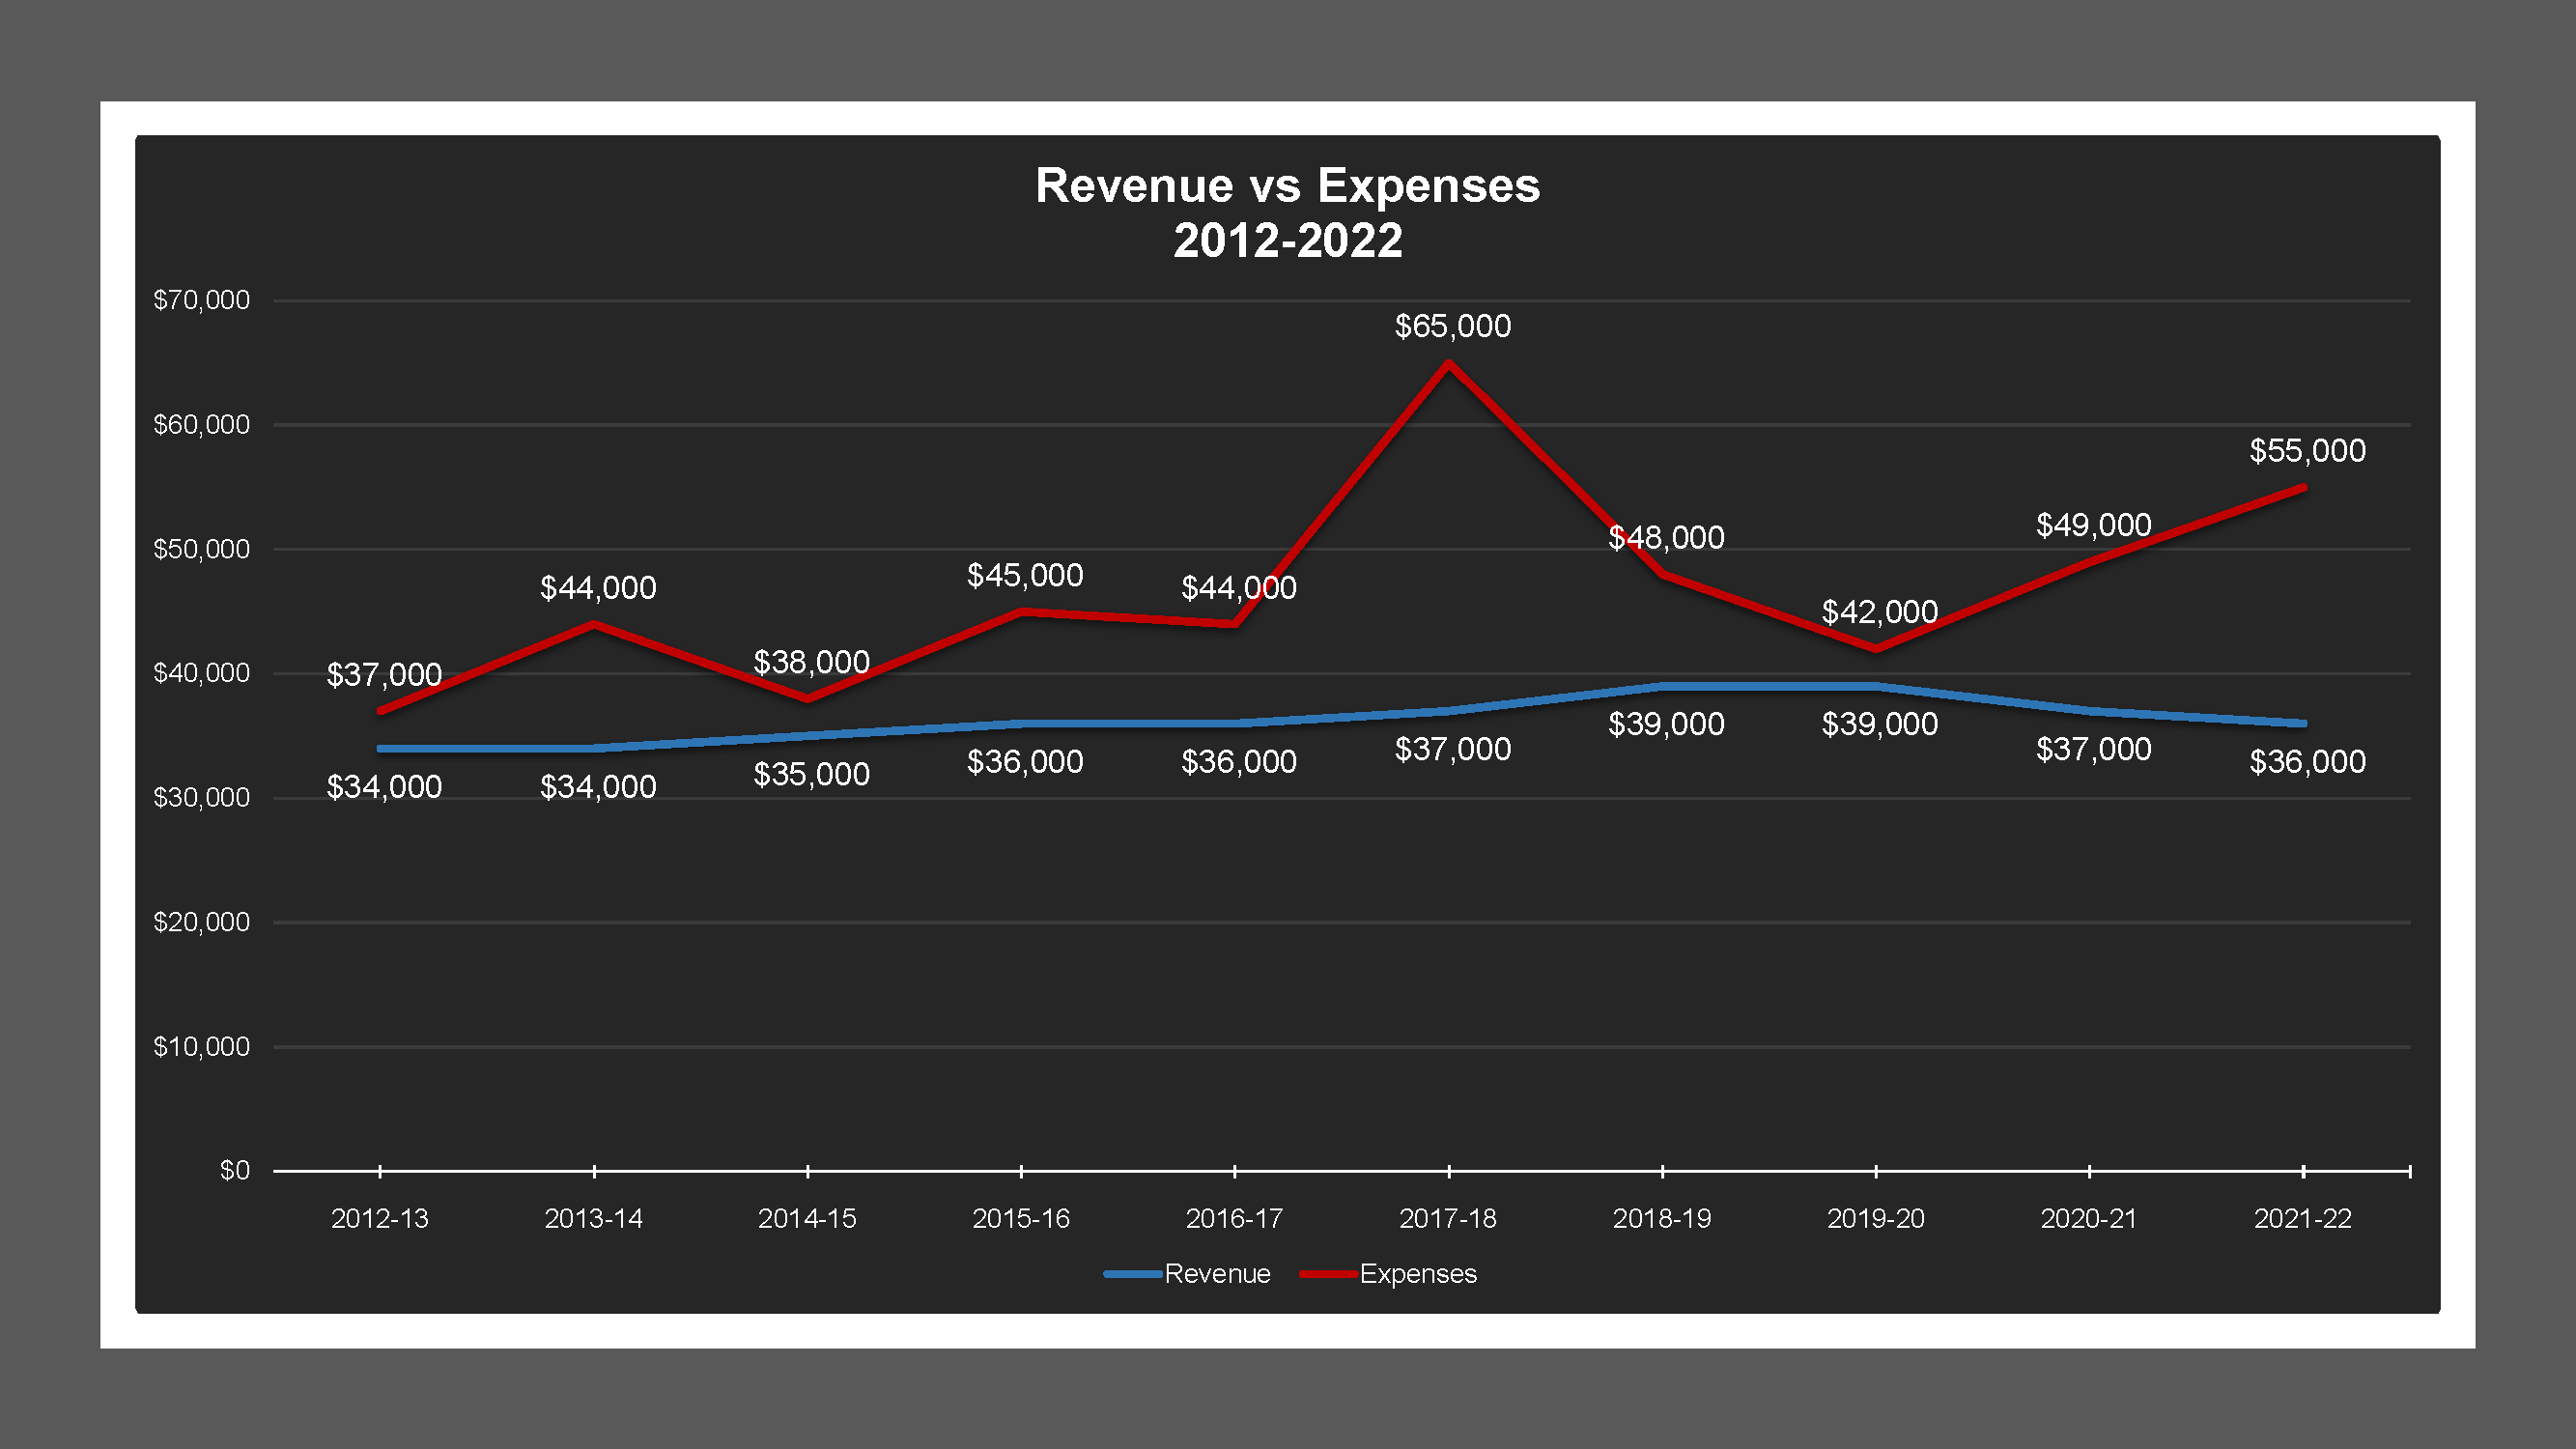Viewport: 2576px width, 1449px height.
Task: Select the $42,000 expenses data label
Action: (x=1879, y=612)
